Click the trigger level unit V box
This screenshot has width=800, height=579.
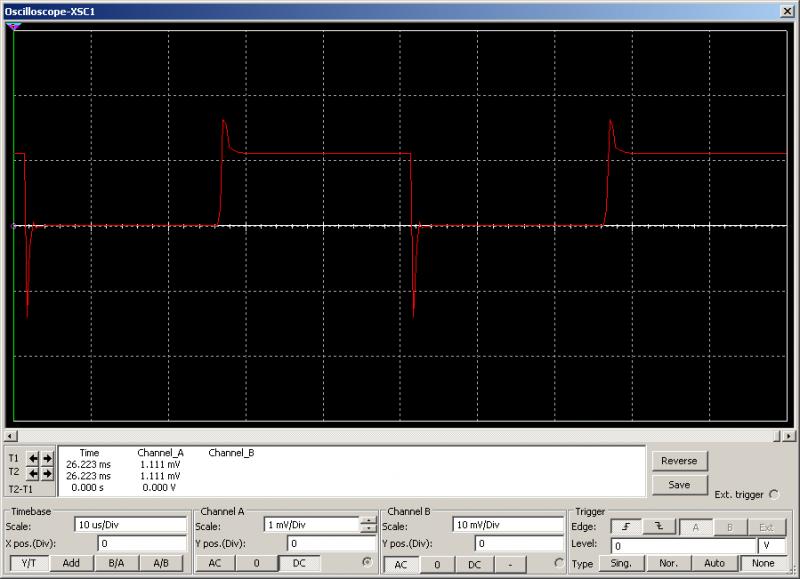(772, 546)
